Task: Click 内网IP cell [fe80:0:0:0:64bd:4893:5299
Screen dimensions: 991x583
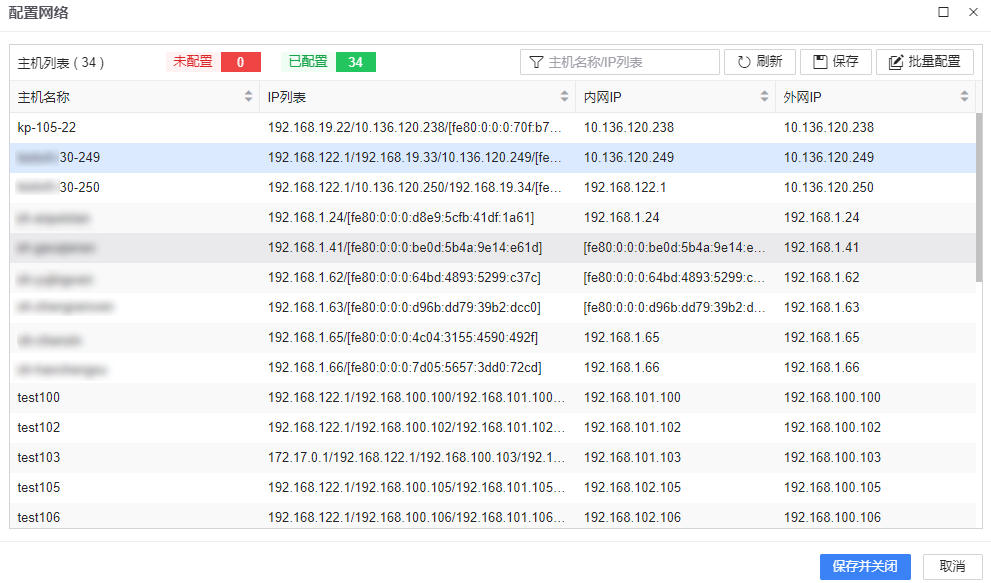Action: tap(674, 278)
